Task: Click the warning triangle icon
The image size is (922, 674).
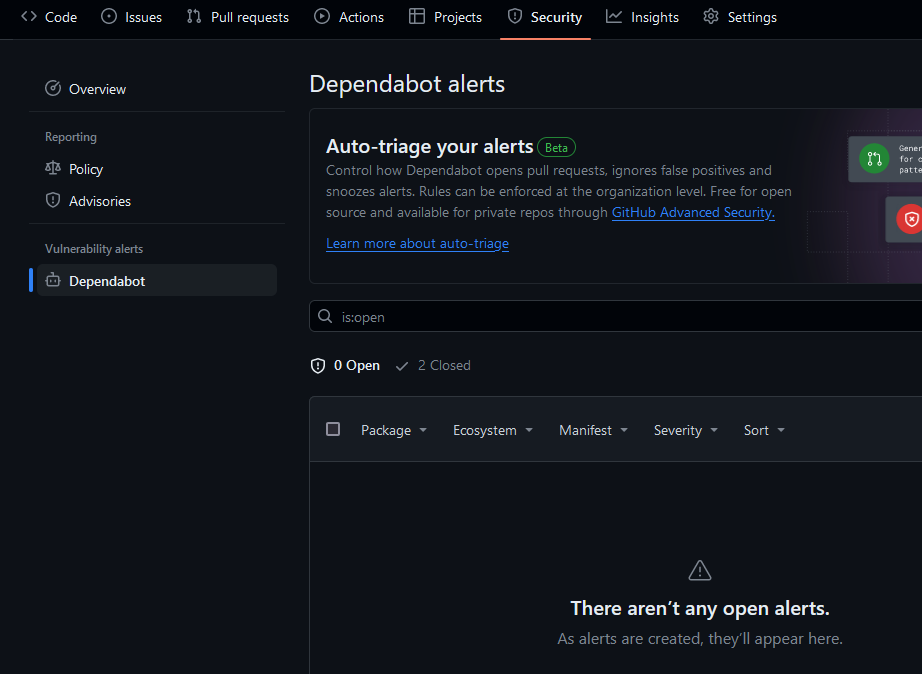Action: (700, 570)
